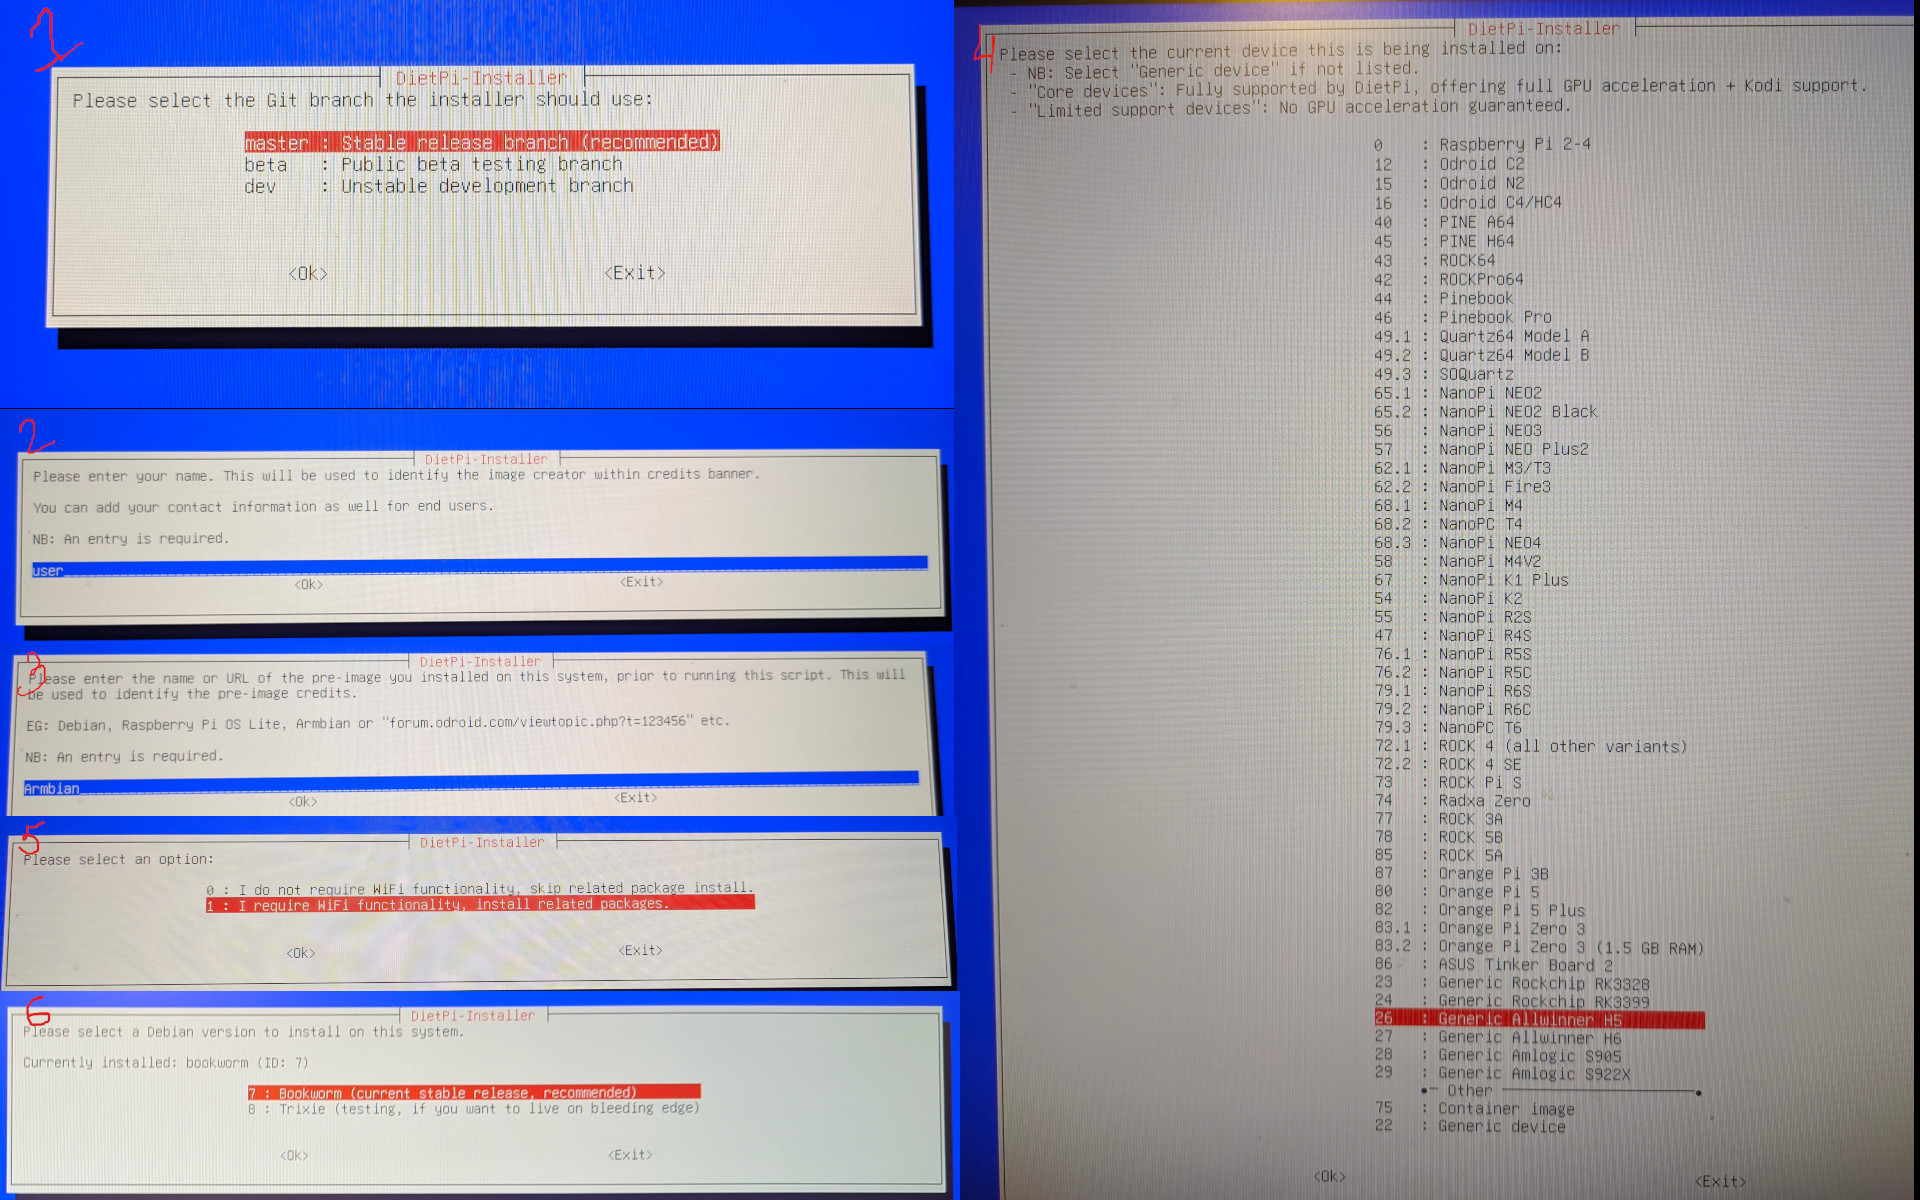Select Generic device entry
Image resolution: width=1920 pixels, height=1200 pixels.
(x=1470, y=1126)
